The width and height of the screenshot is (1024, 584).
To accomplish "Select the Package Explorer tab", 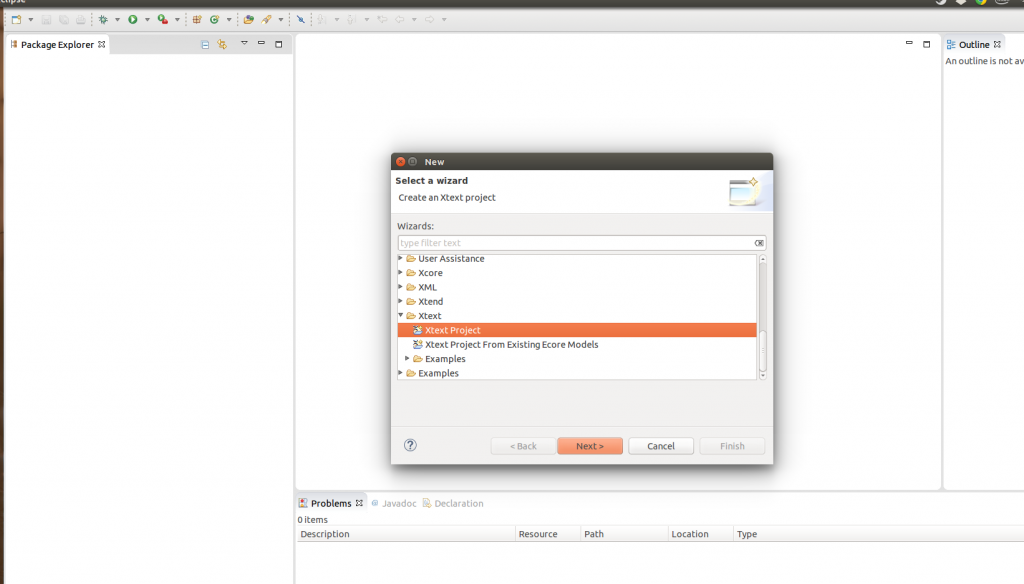I will click(x=57, y=44).
